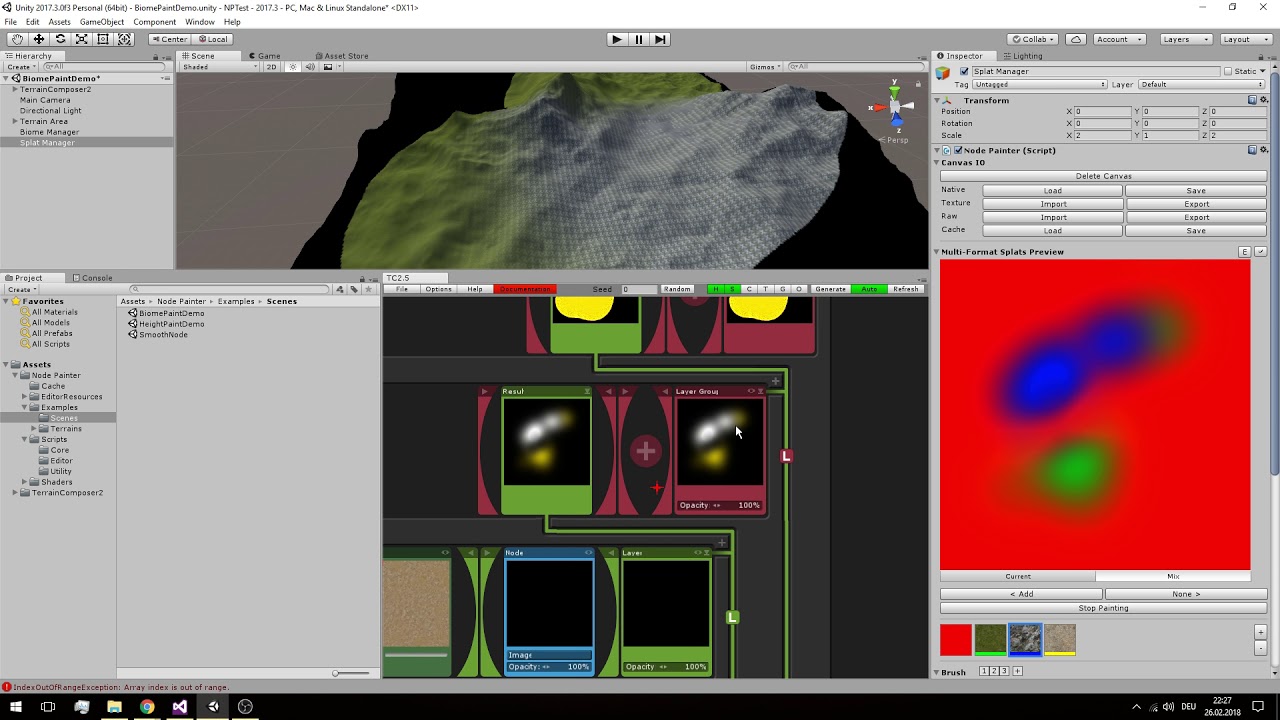Expand the Terrain Area hierarchy item

tap(15, 121)
